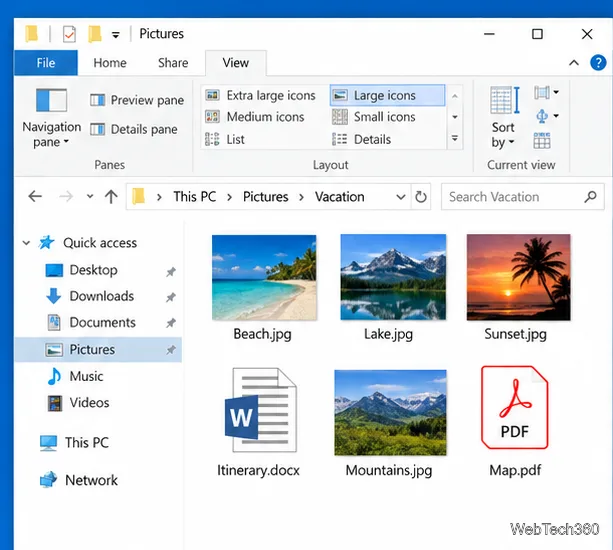Select the Mountains.jpg thumbnail

click(390, 412)
